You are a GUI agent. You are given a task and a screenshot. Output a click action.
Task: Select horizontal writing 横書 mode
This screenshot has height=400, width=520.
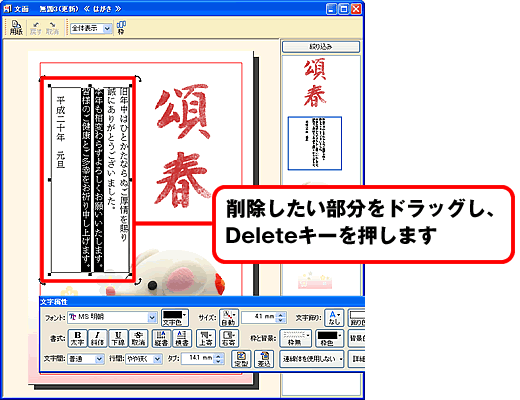(x=182, y=338)
